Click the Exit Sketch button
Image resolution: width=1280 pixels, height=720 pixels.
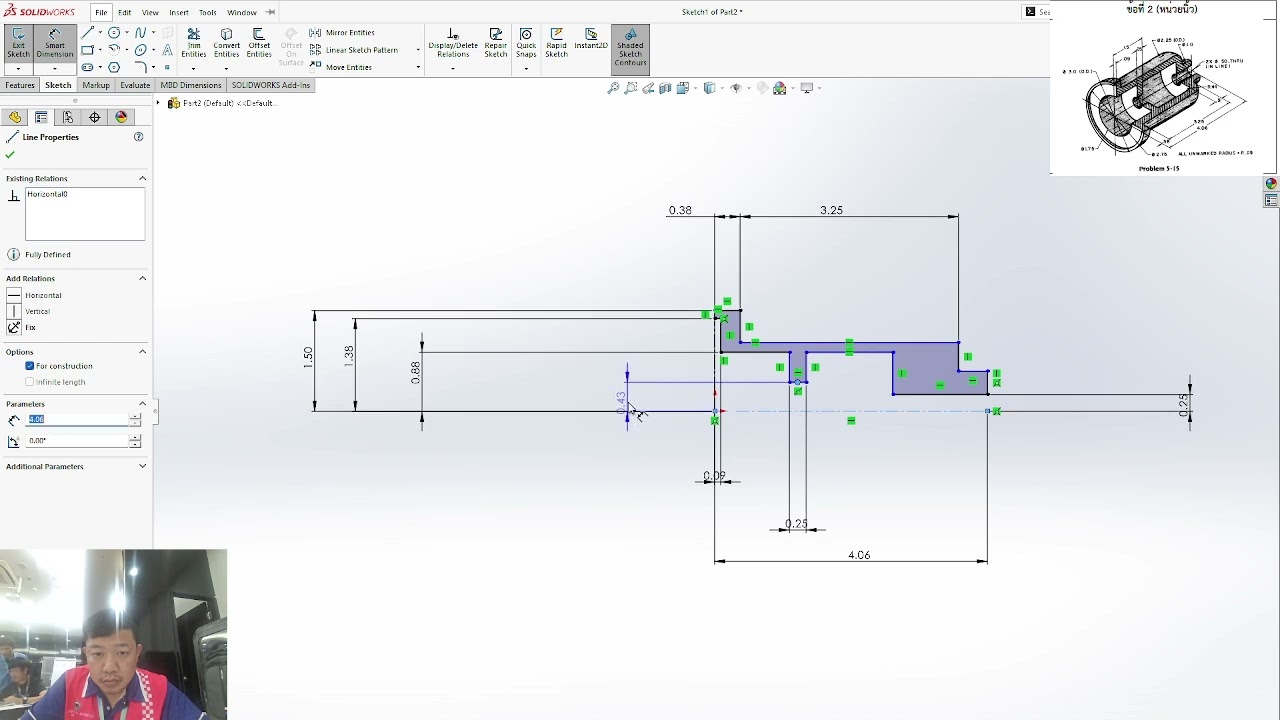click(x=18, y=43)
